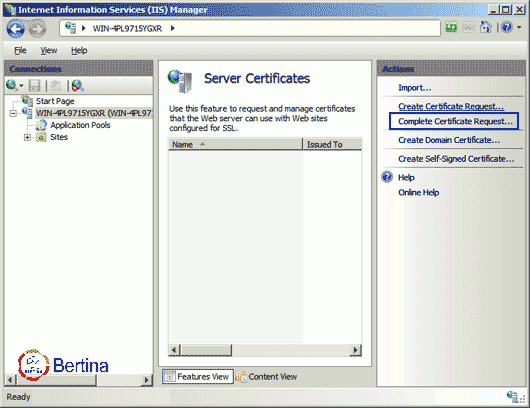
Task: Switch to Content View tab
Action: 266,377
